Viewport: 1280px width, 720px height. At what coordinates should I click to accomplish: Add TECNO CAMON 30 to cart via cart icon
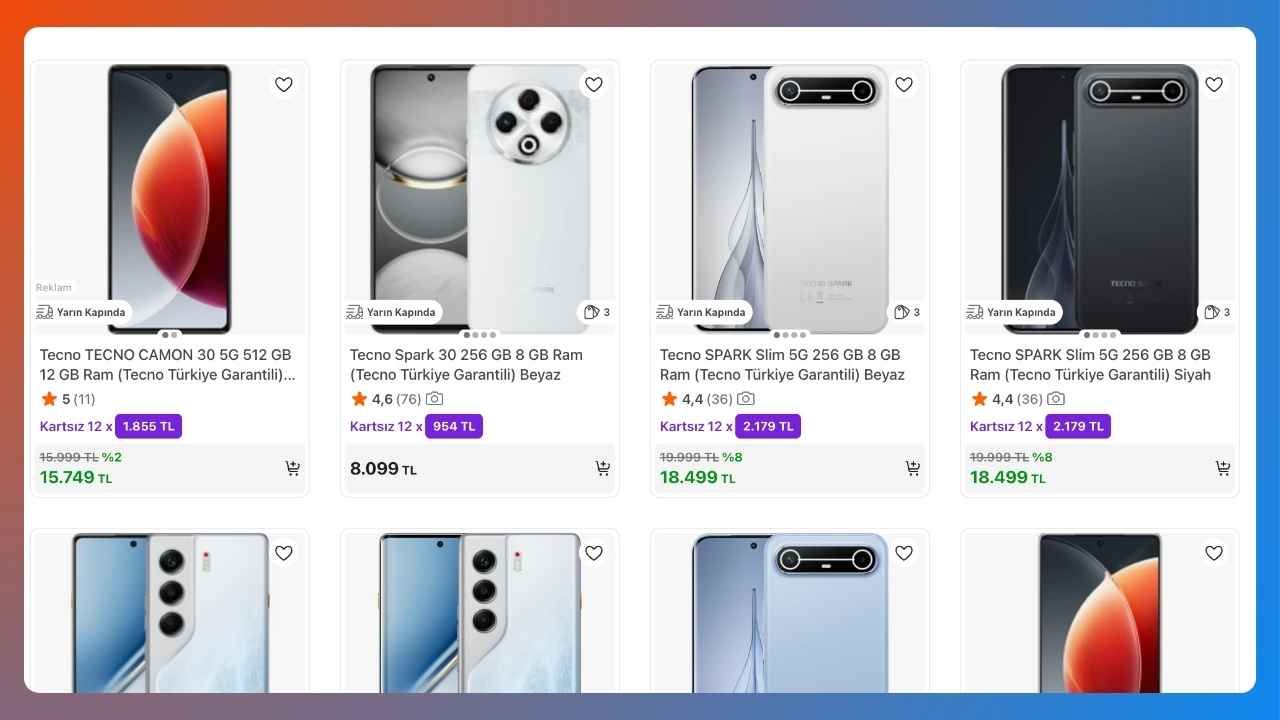click(x=292, y=468)
